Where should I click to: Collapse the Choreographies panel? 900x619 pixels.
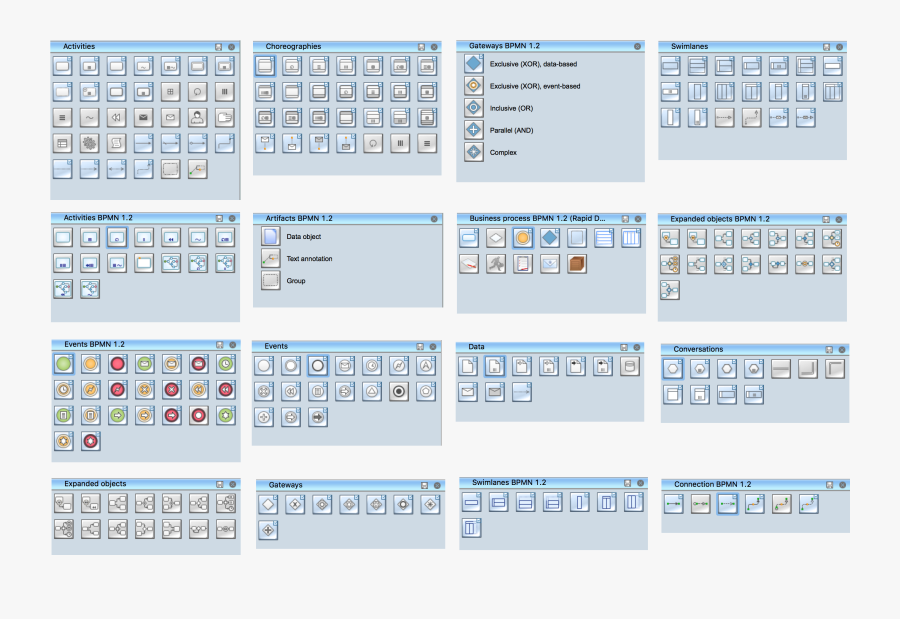coord(434,46)
